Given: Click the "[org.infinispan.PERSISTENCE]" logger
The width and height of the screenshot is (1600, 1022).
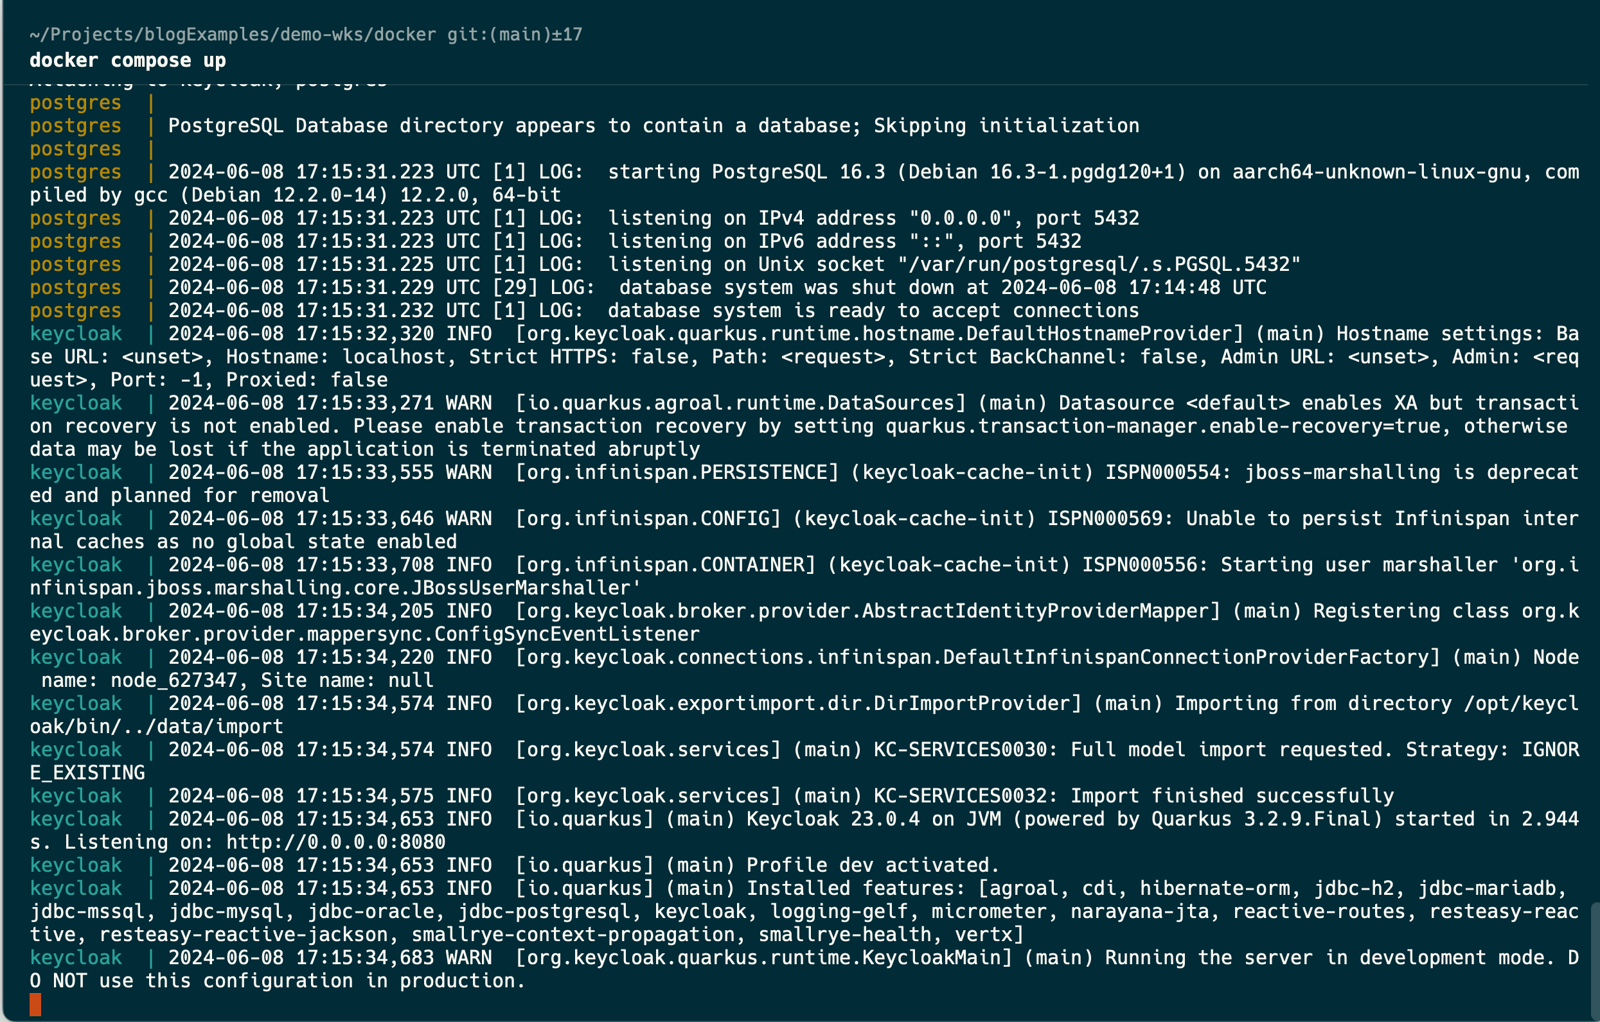Looking at the screenshot, I should (677, 472).
